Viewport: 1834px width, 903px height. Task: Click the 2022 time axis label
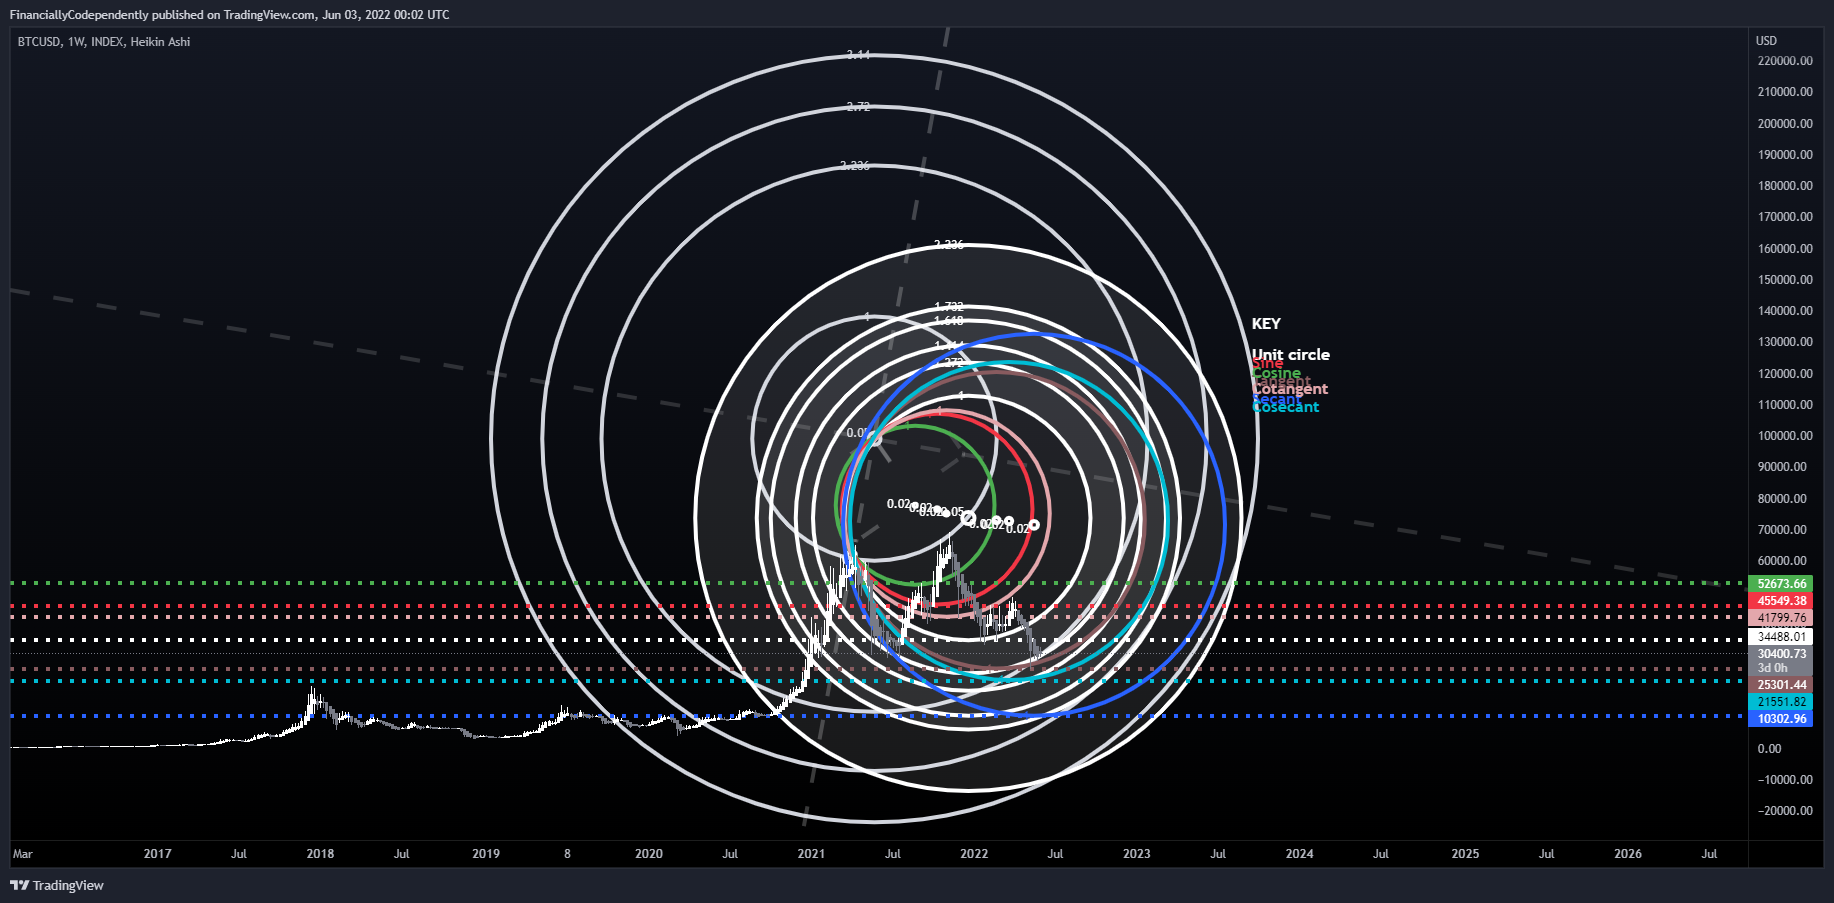pyautogui.click(x=974, y=854)
